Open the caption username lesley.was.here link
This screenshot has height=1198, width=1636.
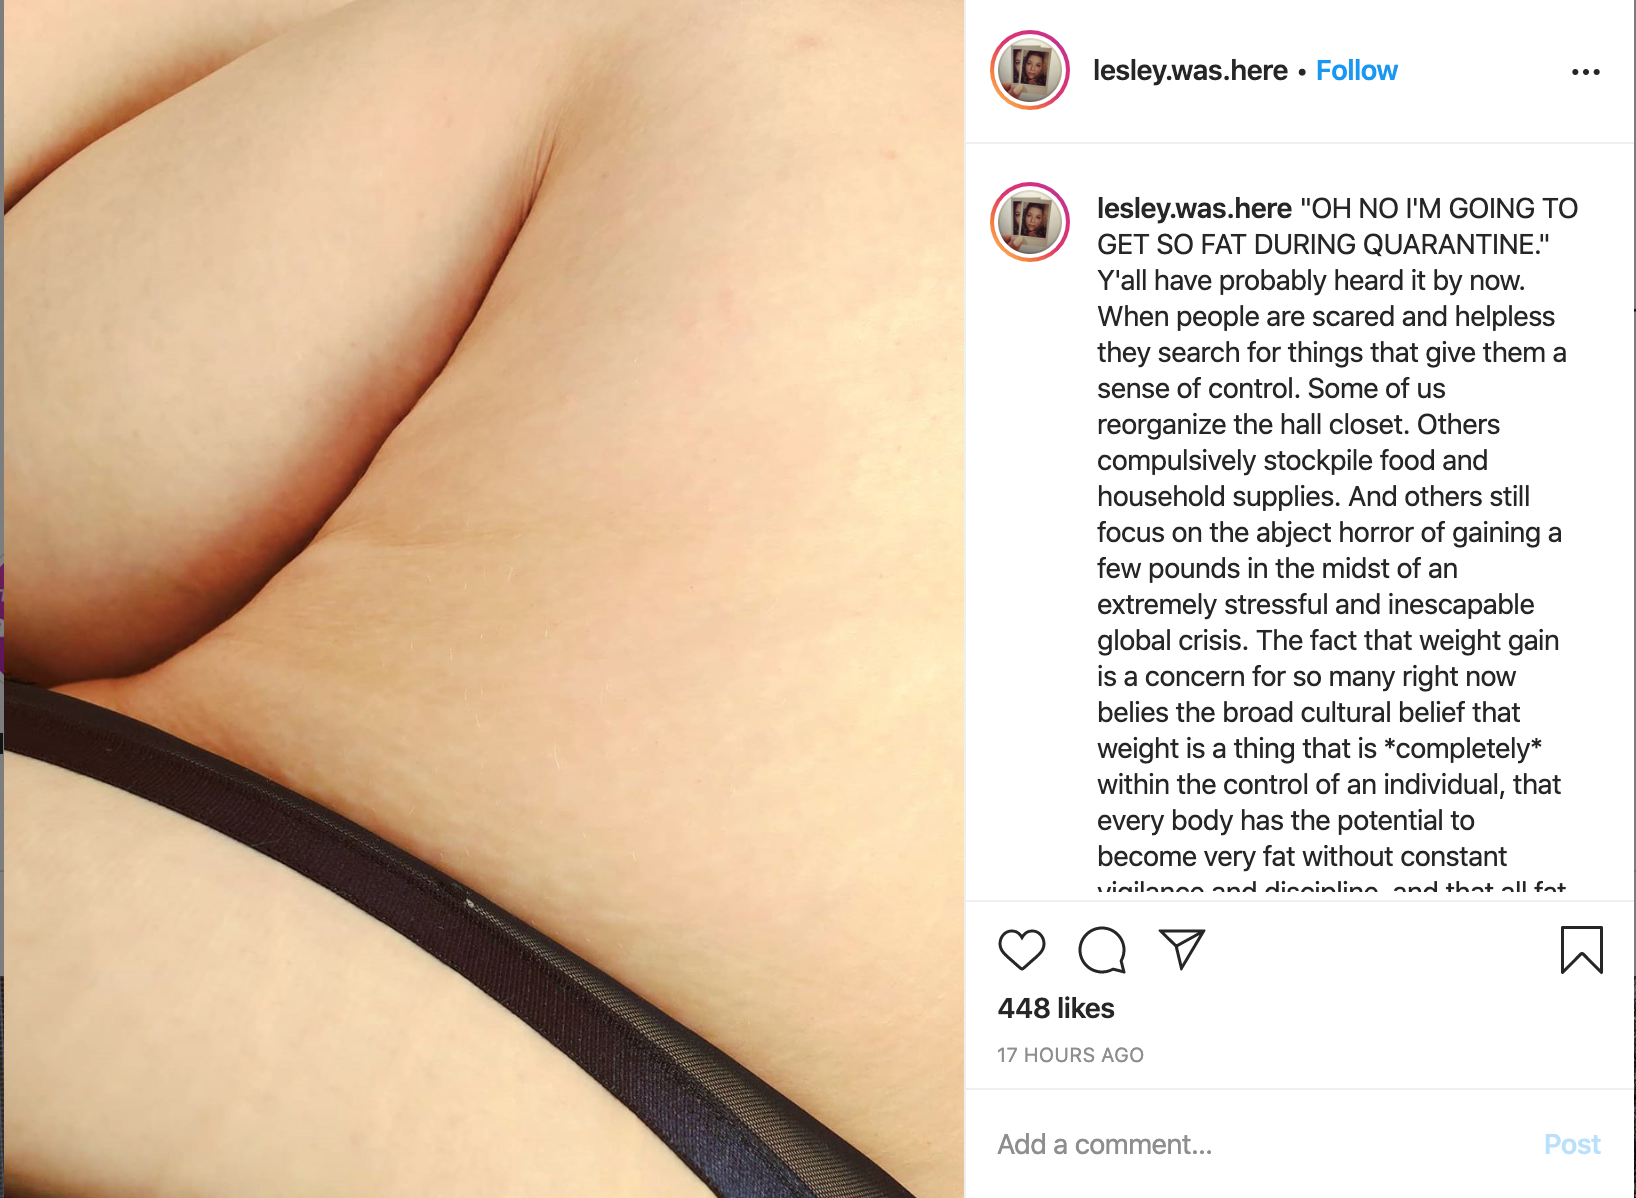[1194, 208]
